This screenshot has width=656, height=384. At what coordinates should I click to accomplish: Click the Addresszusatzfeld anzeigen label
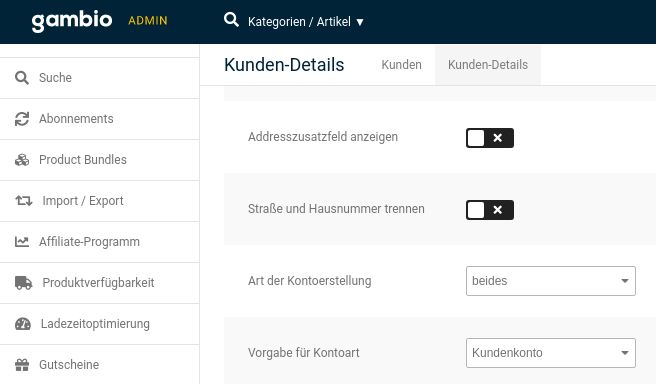(x=323, y=137)
